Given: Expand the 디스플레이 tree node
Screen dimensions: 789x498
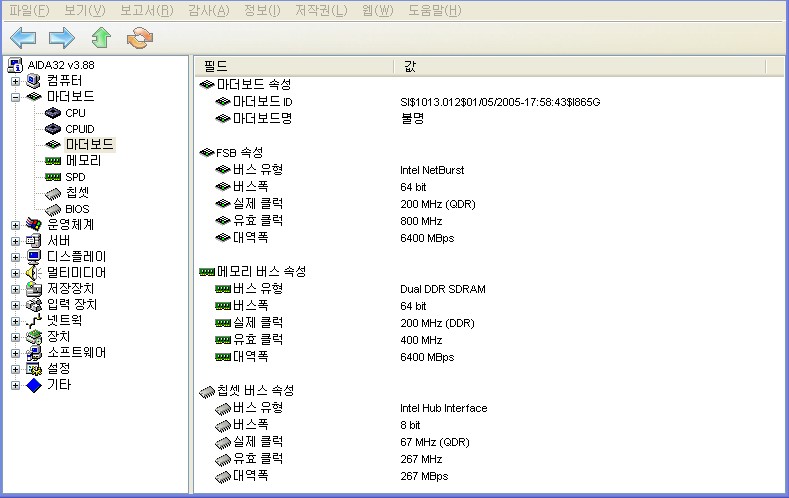Looking at the screenshot, I should point(16,258).
